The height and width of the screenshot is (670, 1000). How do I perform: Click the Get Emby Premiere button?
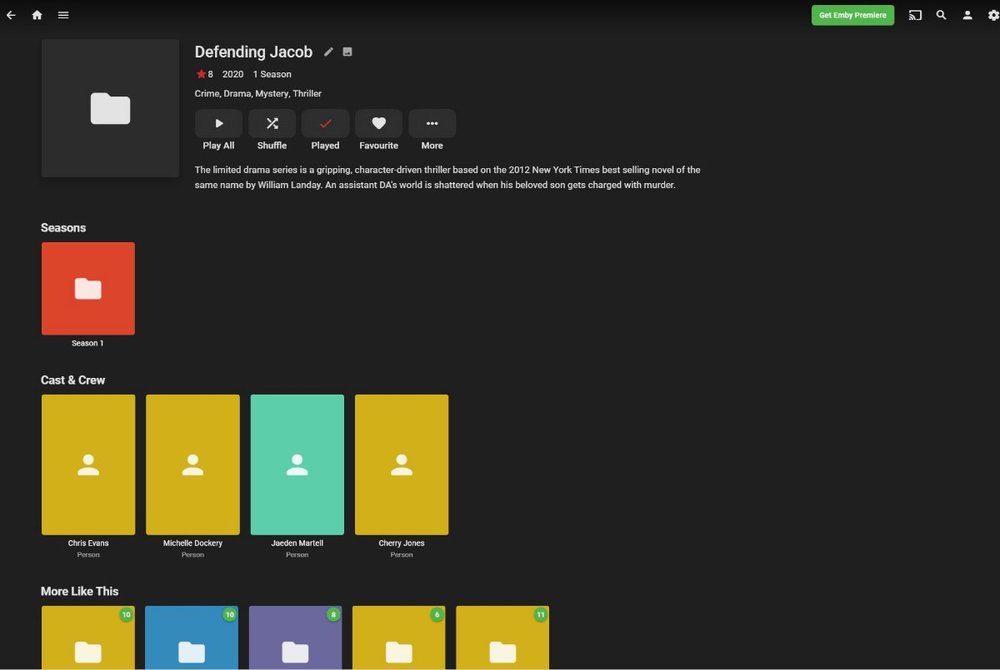[852, 15]
